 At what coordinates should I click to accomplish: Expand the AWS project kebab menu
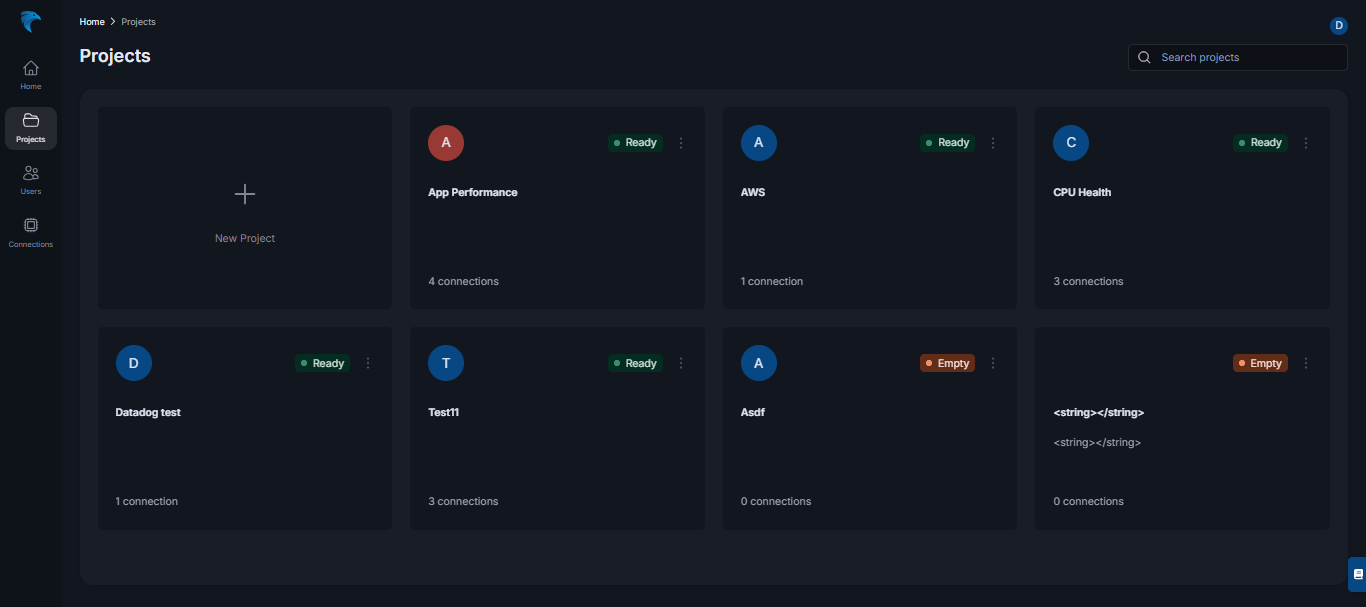tap(993, 143)
